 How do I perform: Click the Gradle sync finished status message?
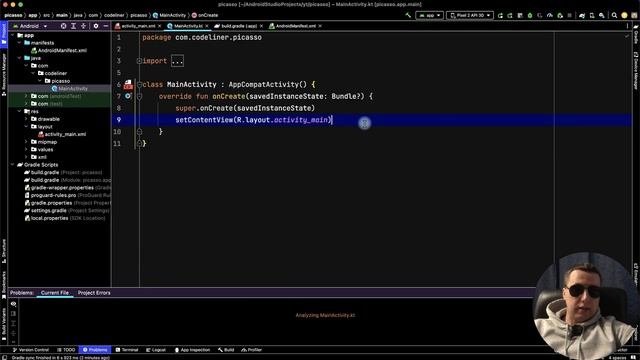coord(60,358)
